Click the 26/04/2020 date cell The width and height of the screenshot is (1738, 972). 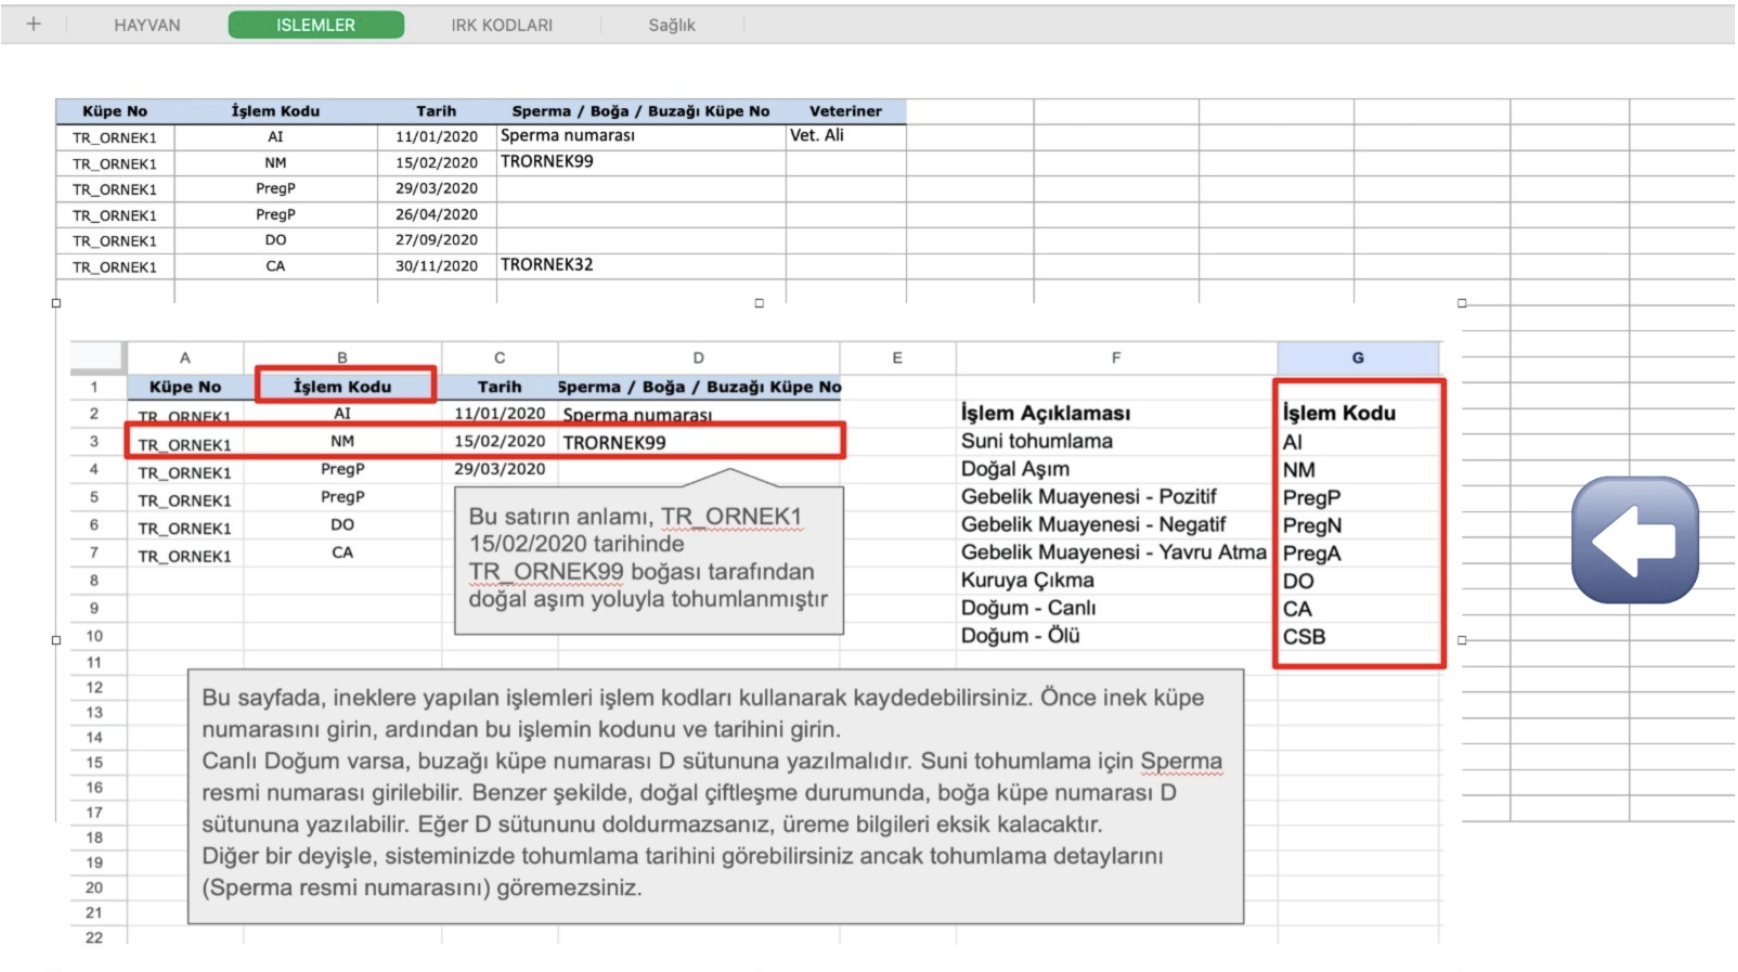tap(436, 214)
